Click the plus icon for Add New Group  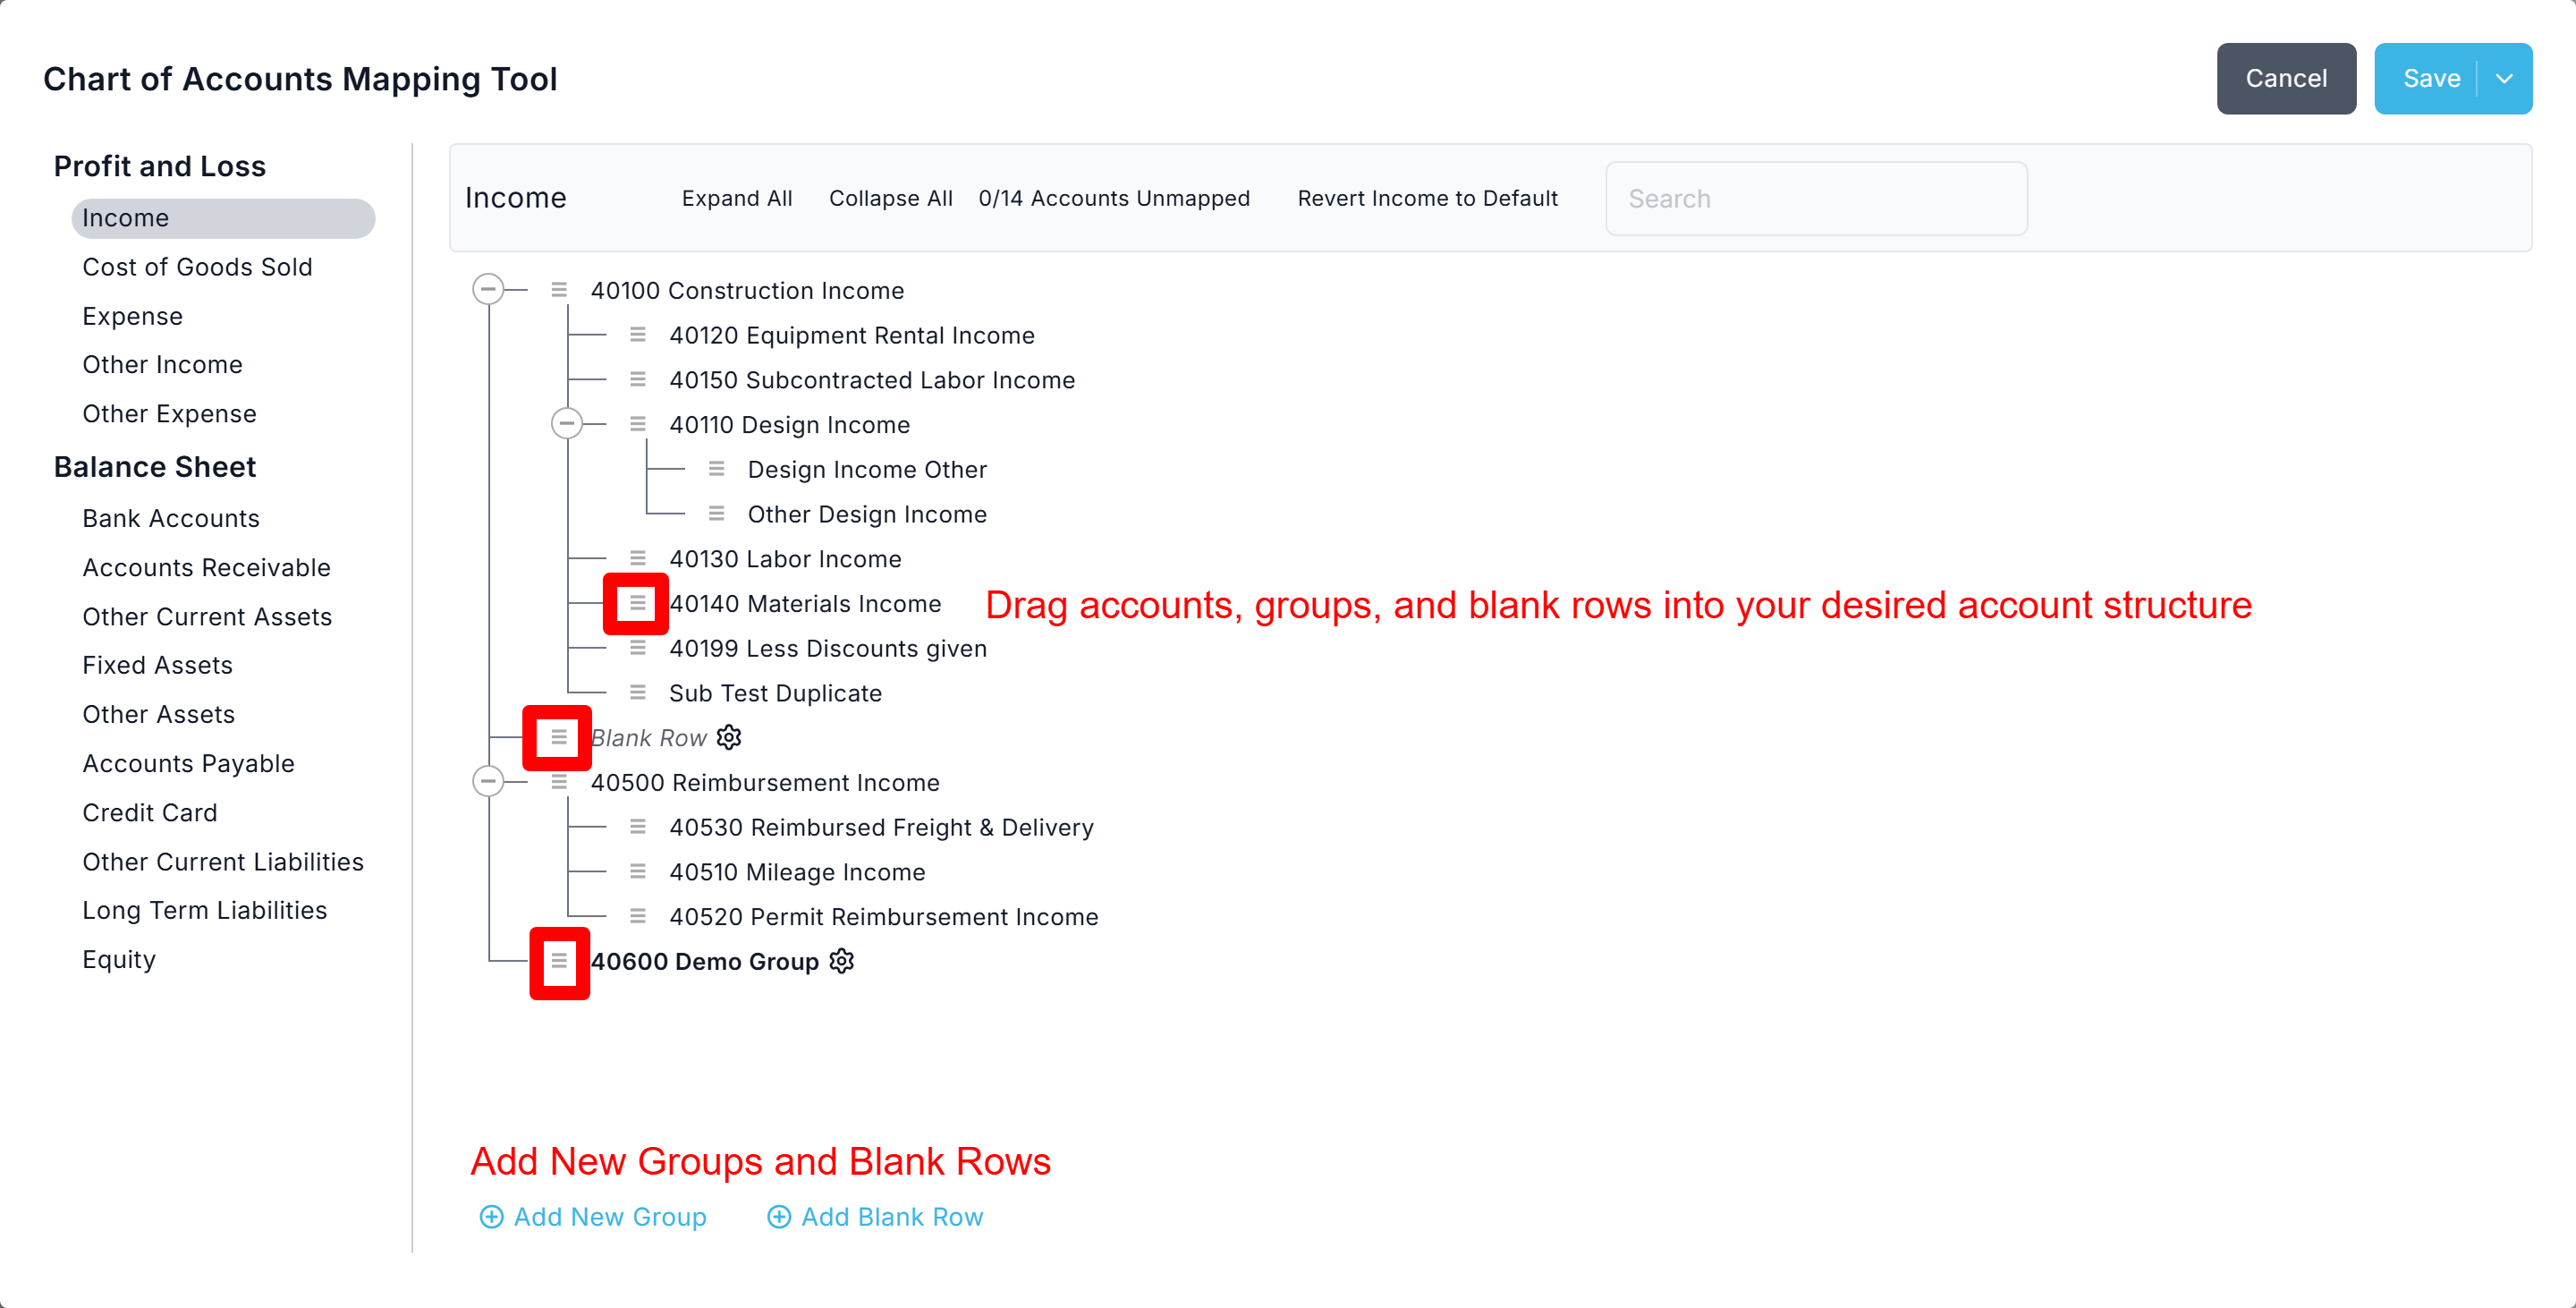[x=491, y=1216]
